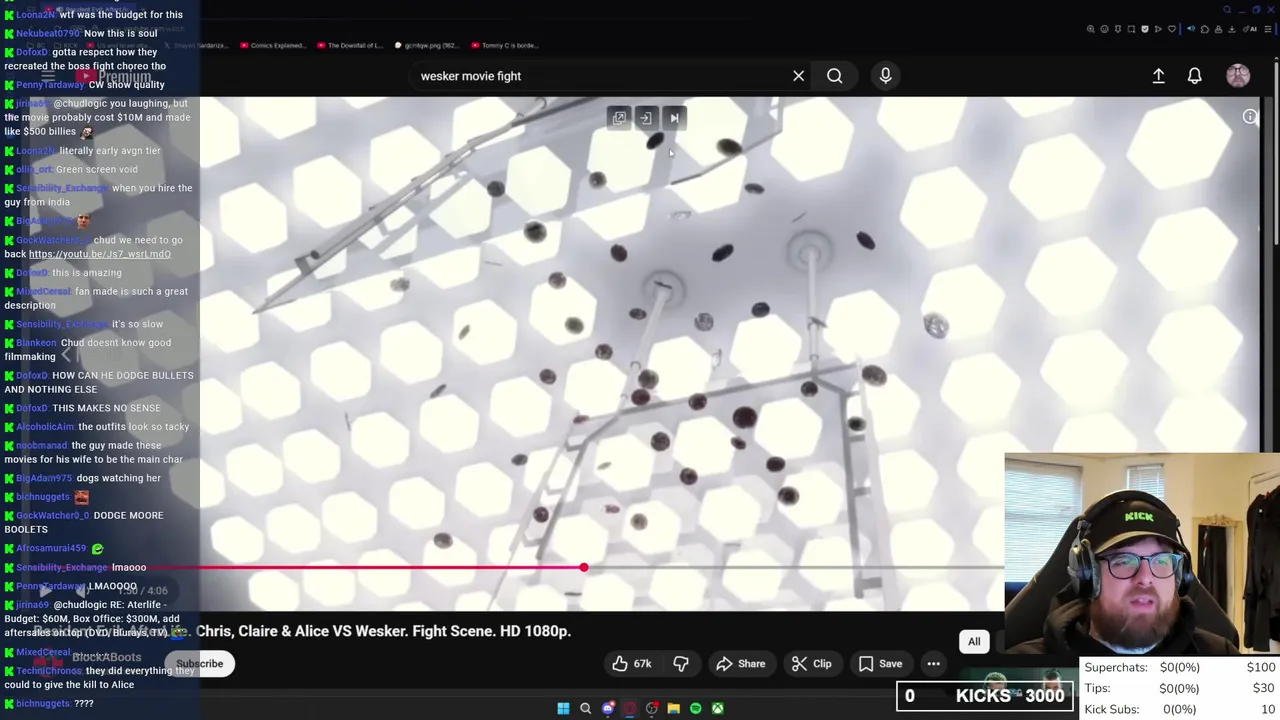Clear the YouTube search field text
This screenshot has height=720, width=1280.
tap(798, 76)
